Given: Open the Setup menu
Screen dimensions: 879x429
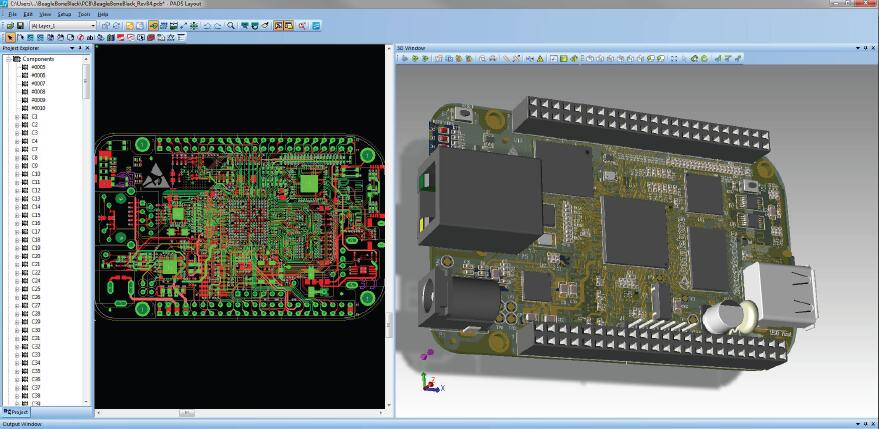Looking at the screenshot, I should (64, 15).
